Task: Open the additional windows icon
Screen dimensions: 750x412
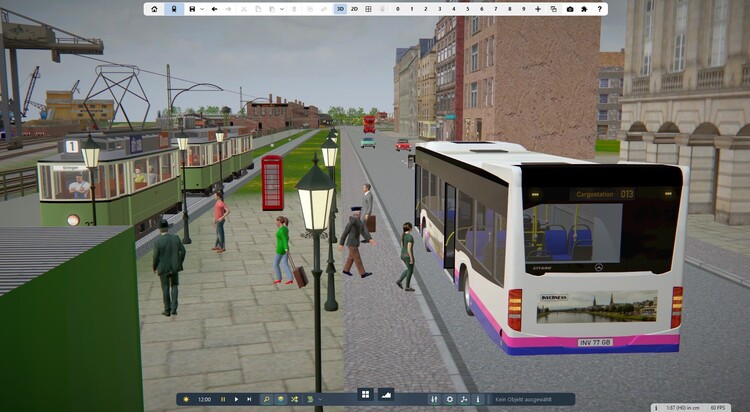Action: (554, 9)
